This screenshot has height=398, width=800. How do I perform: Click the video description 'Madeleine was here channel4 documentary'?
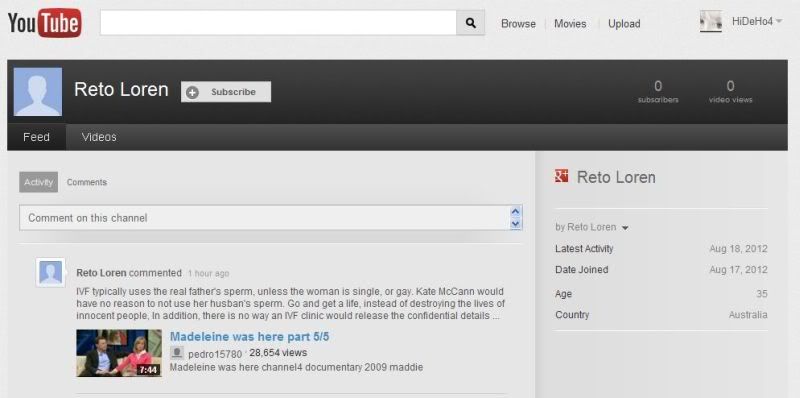click(296, 367)
